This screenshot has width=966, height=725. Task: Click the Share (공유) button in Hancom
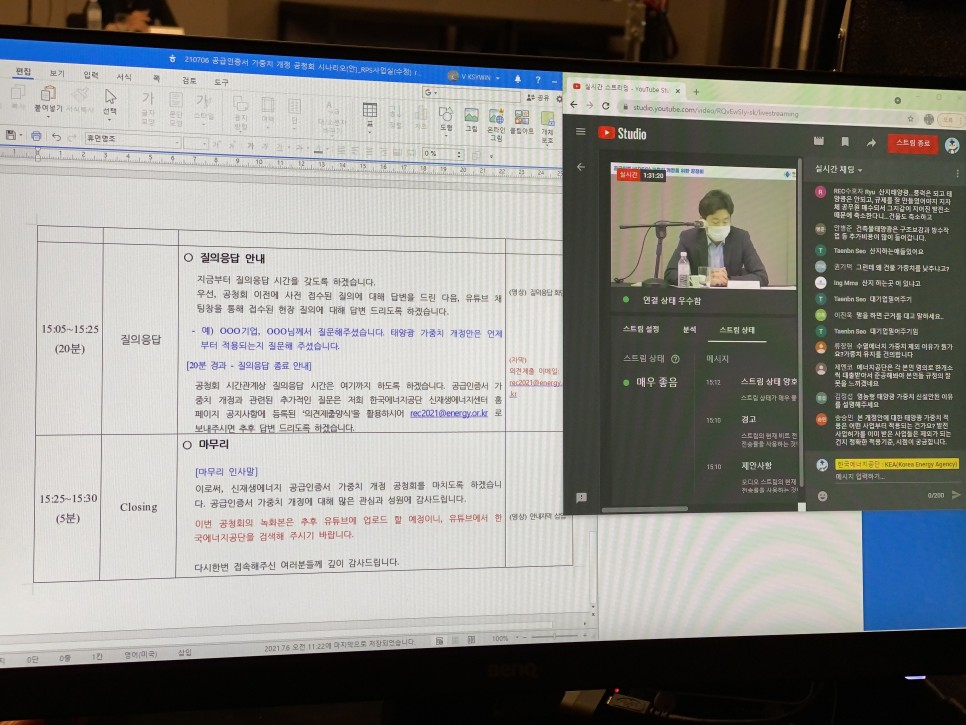click(x=538, y=97)
